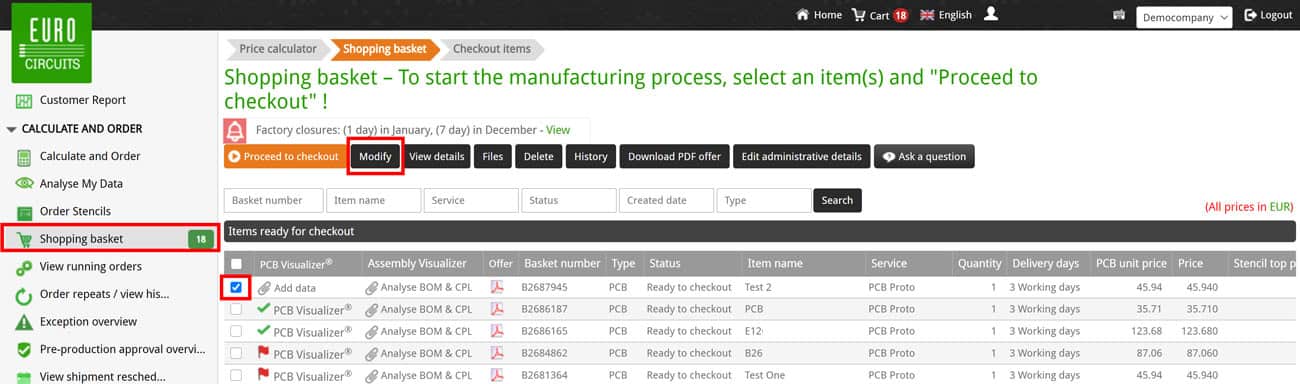Uncheck the Test 2 row checkbox
1300x384 pixels.
(236, 287)
